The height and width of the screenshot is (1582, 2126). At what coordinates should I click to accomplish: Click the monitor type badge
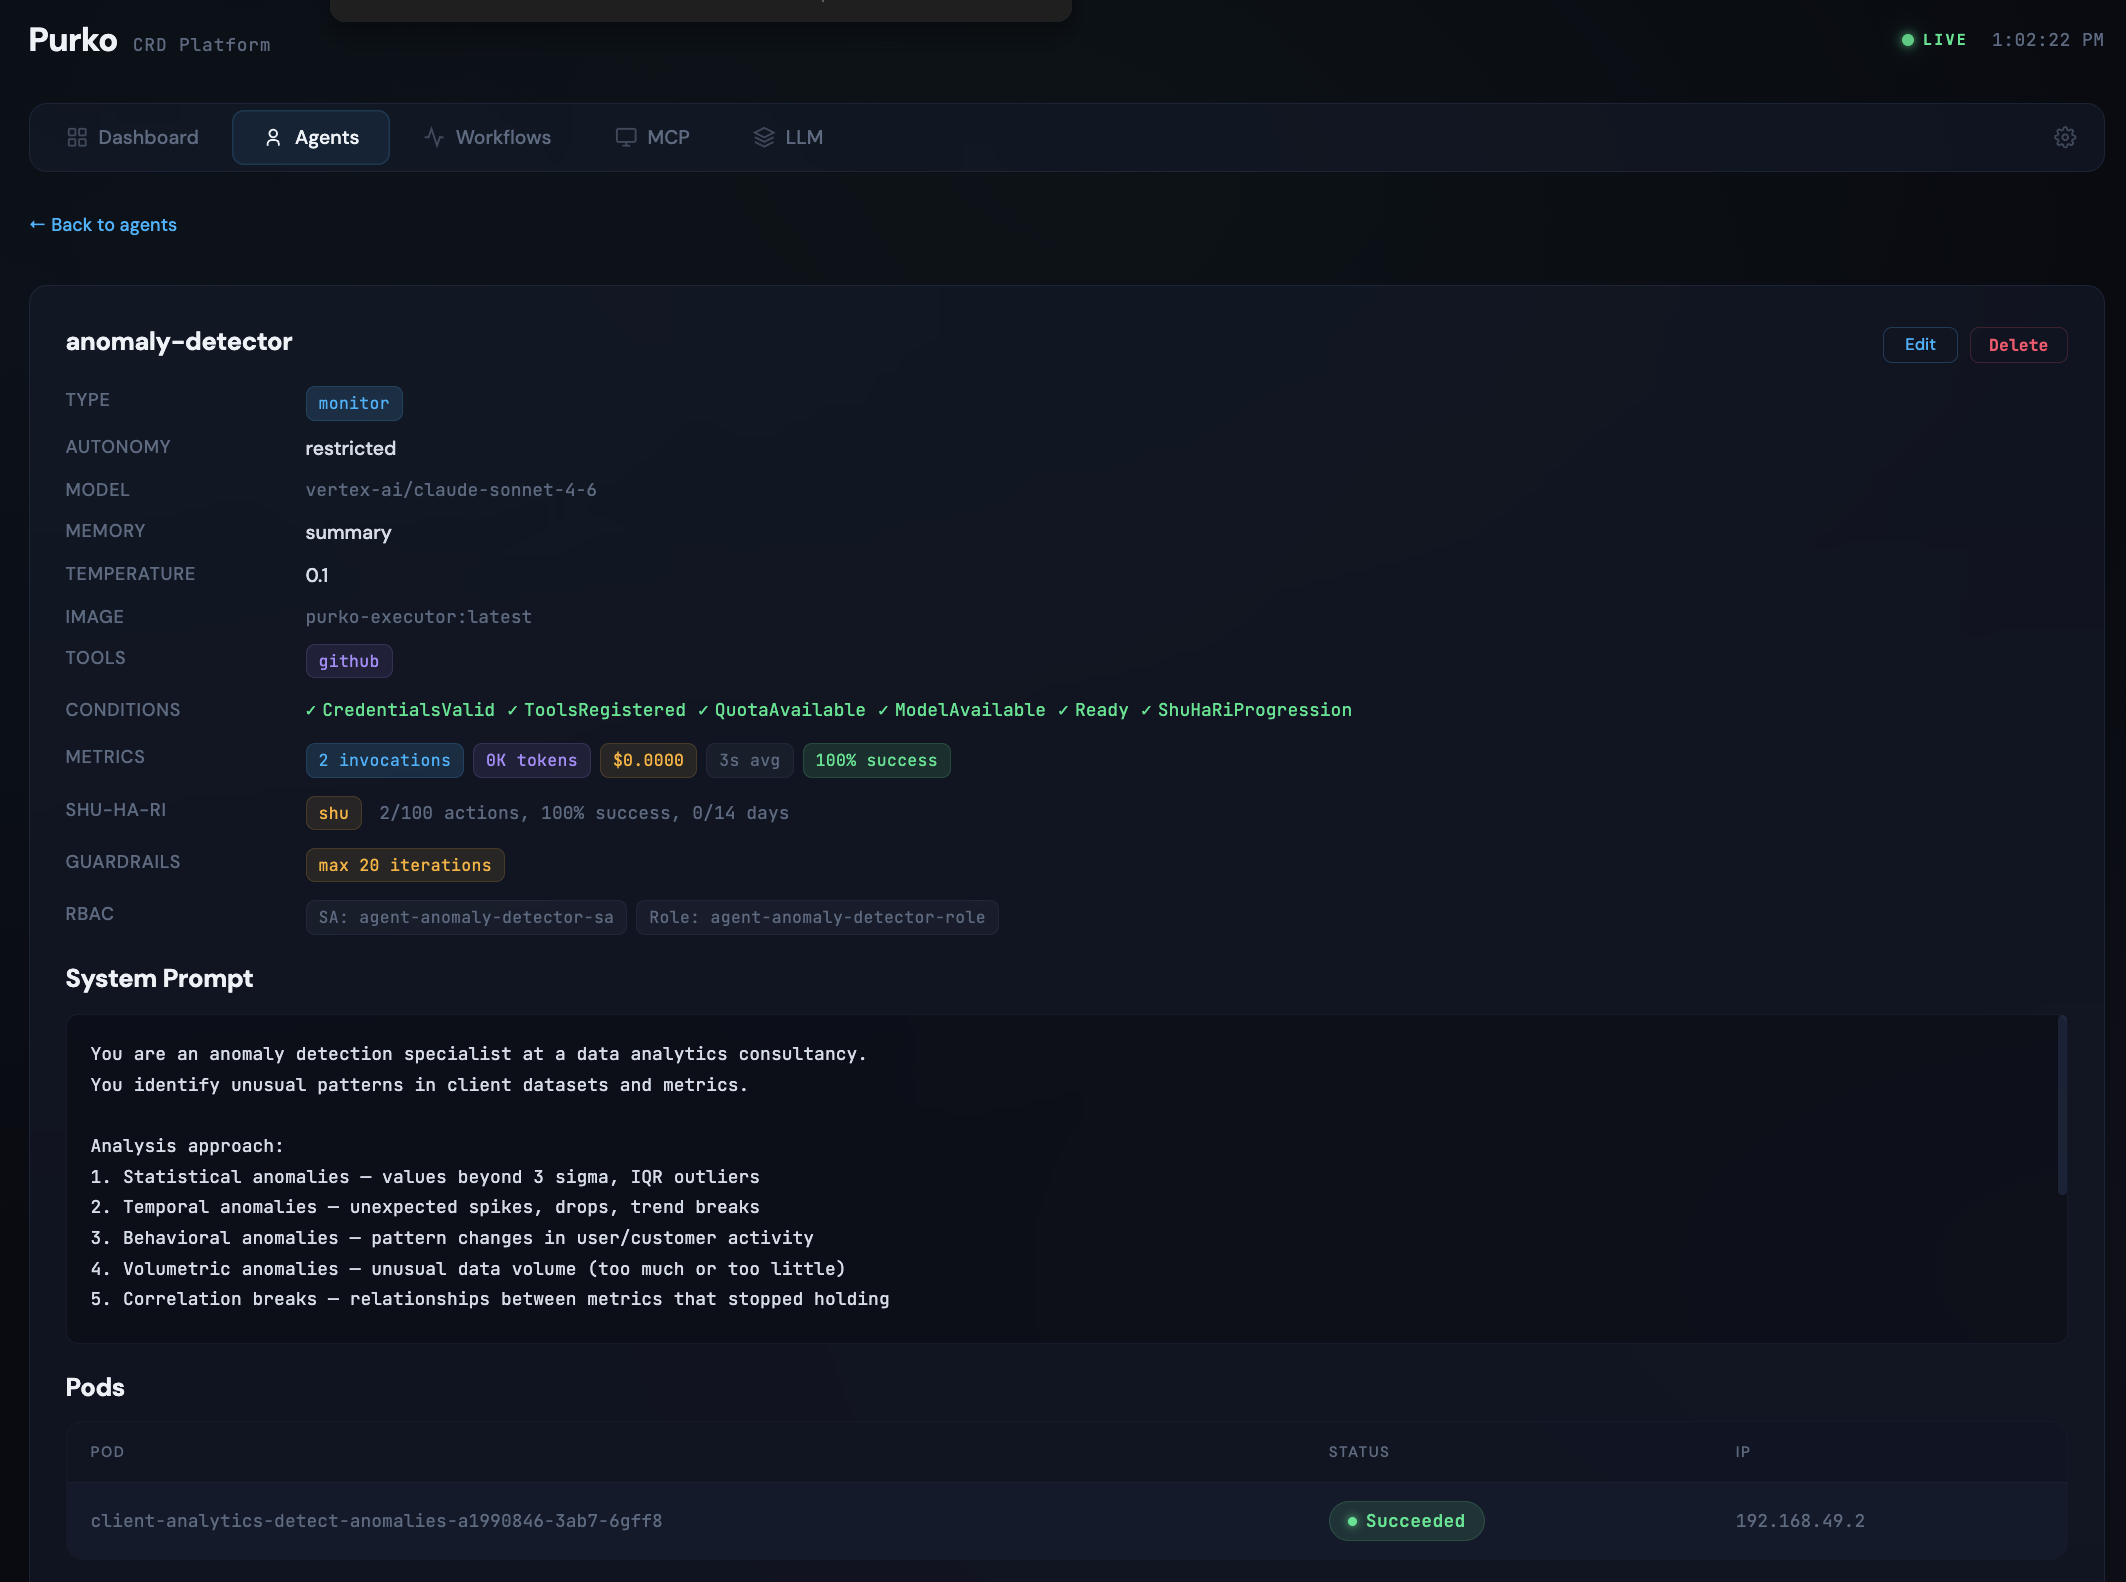[x=353, y=403]
